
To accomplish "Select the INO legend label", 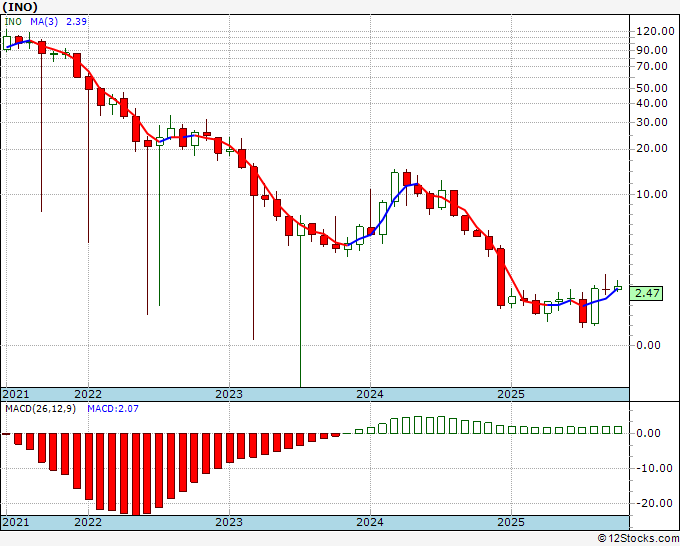I will [x=13, y=22].
